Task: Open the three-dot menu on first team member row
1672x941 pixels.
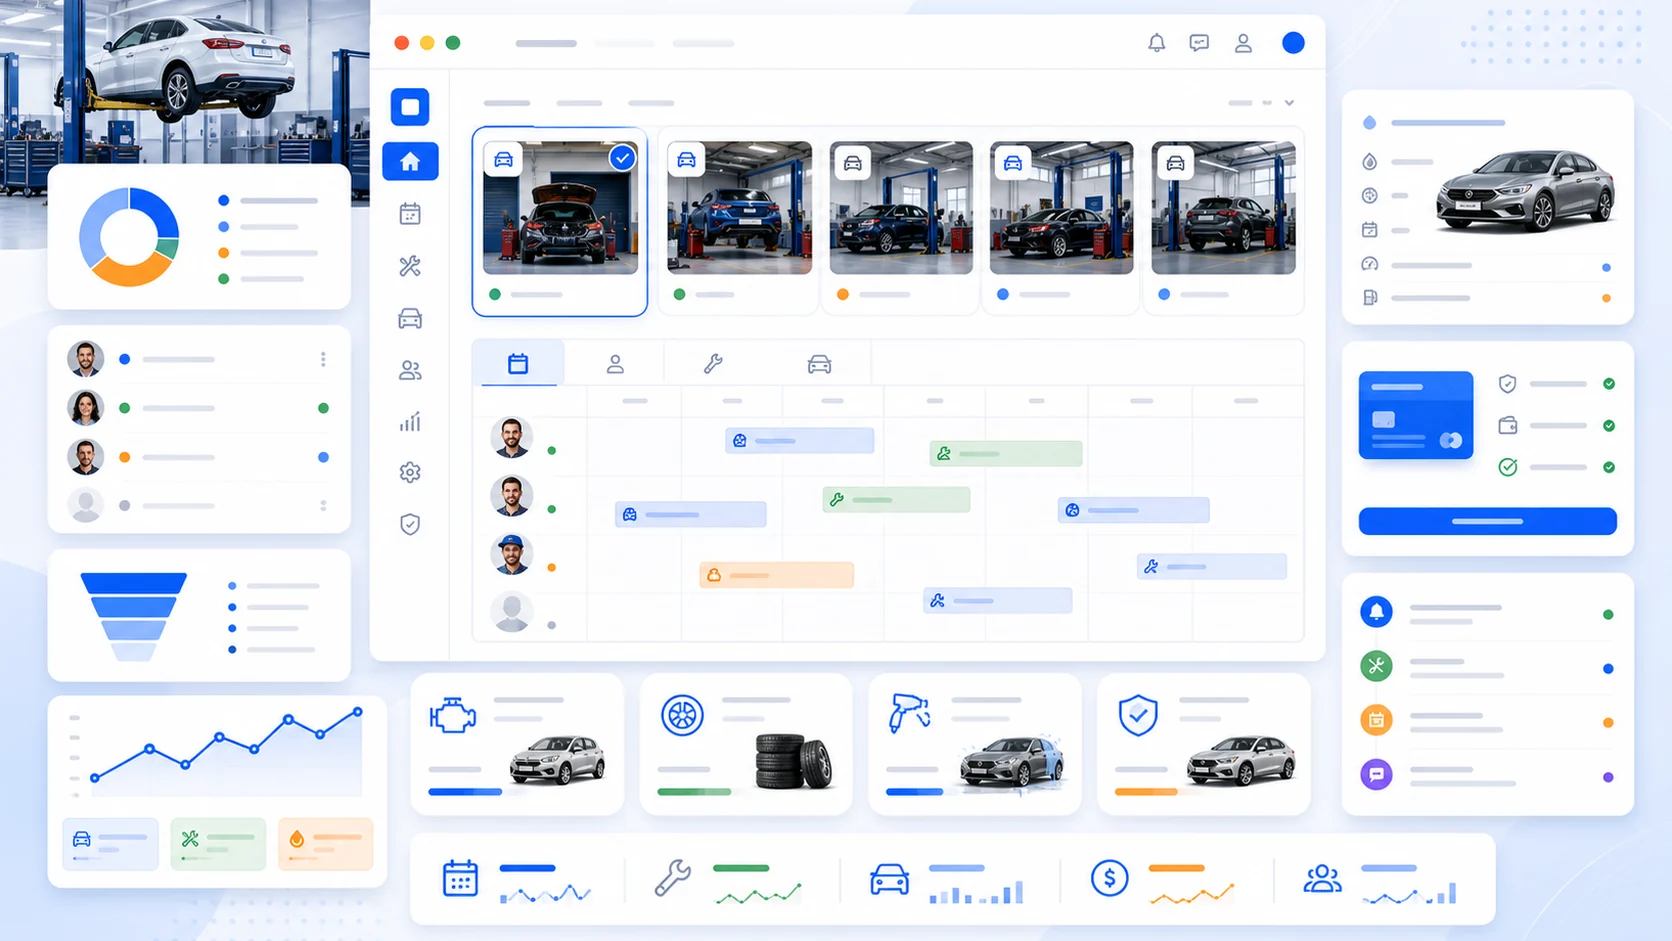Action: [323, 359]
